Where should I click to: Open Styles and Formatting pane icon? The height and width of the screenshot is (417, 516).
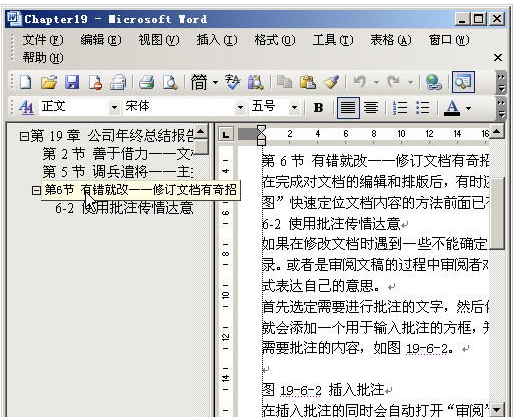(26, 107)
